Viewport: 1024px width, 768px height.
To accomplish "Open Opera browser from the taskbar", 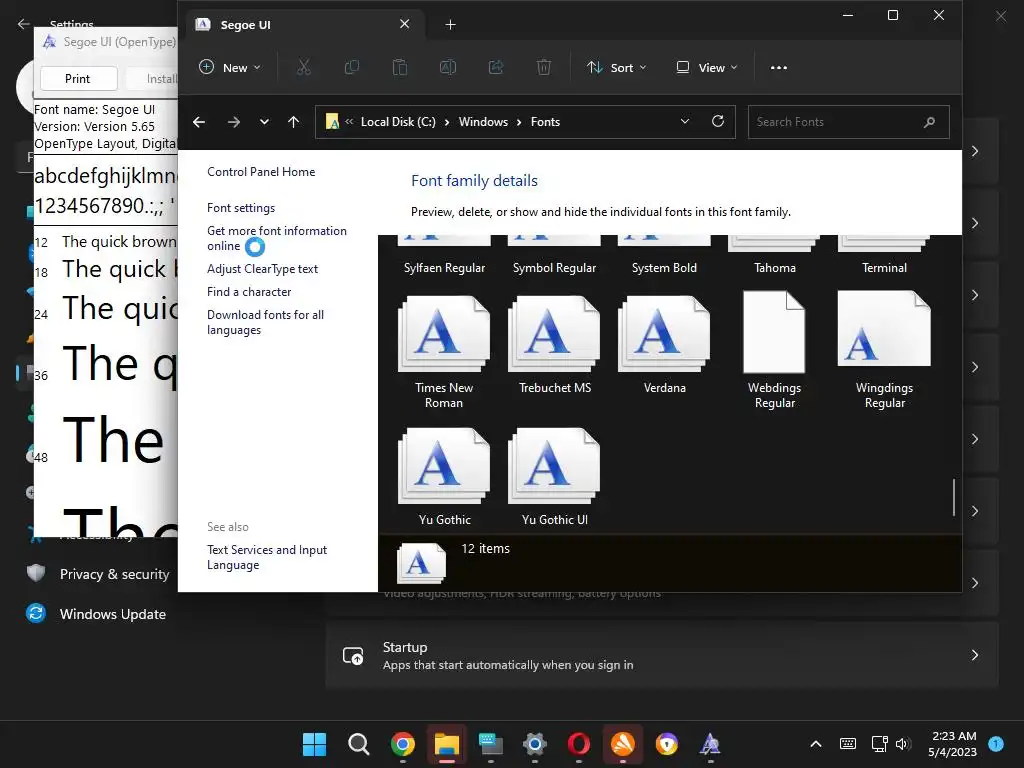I will pos(579,744).
